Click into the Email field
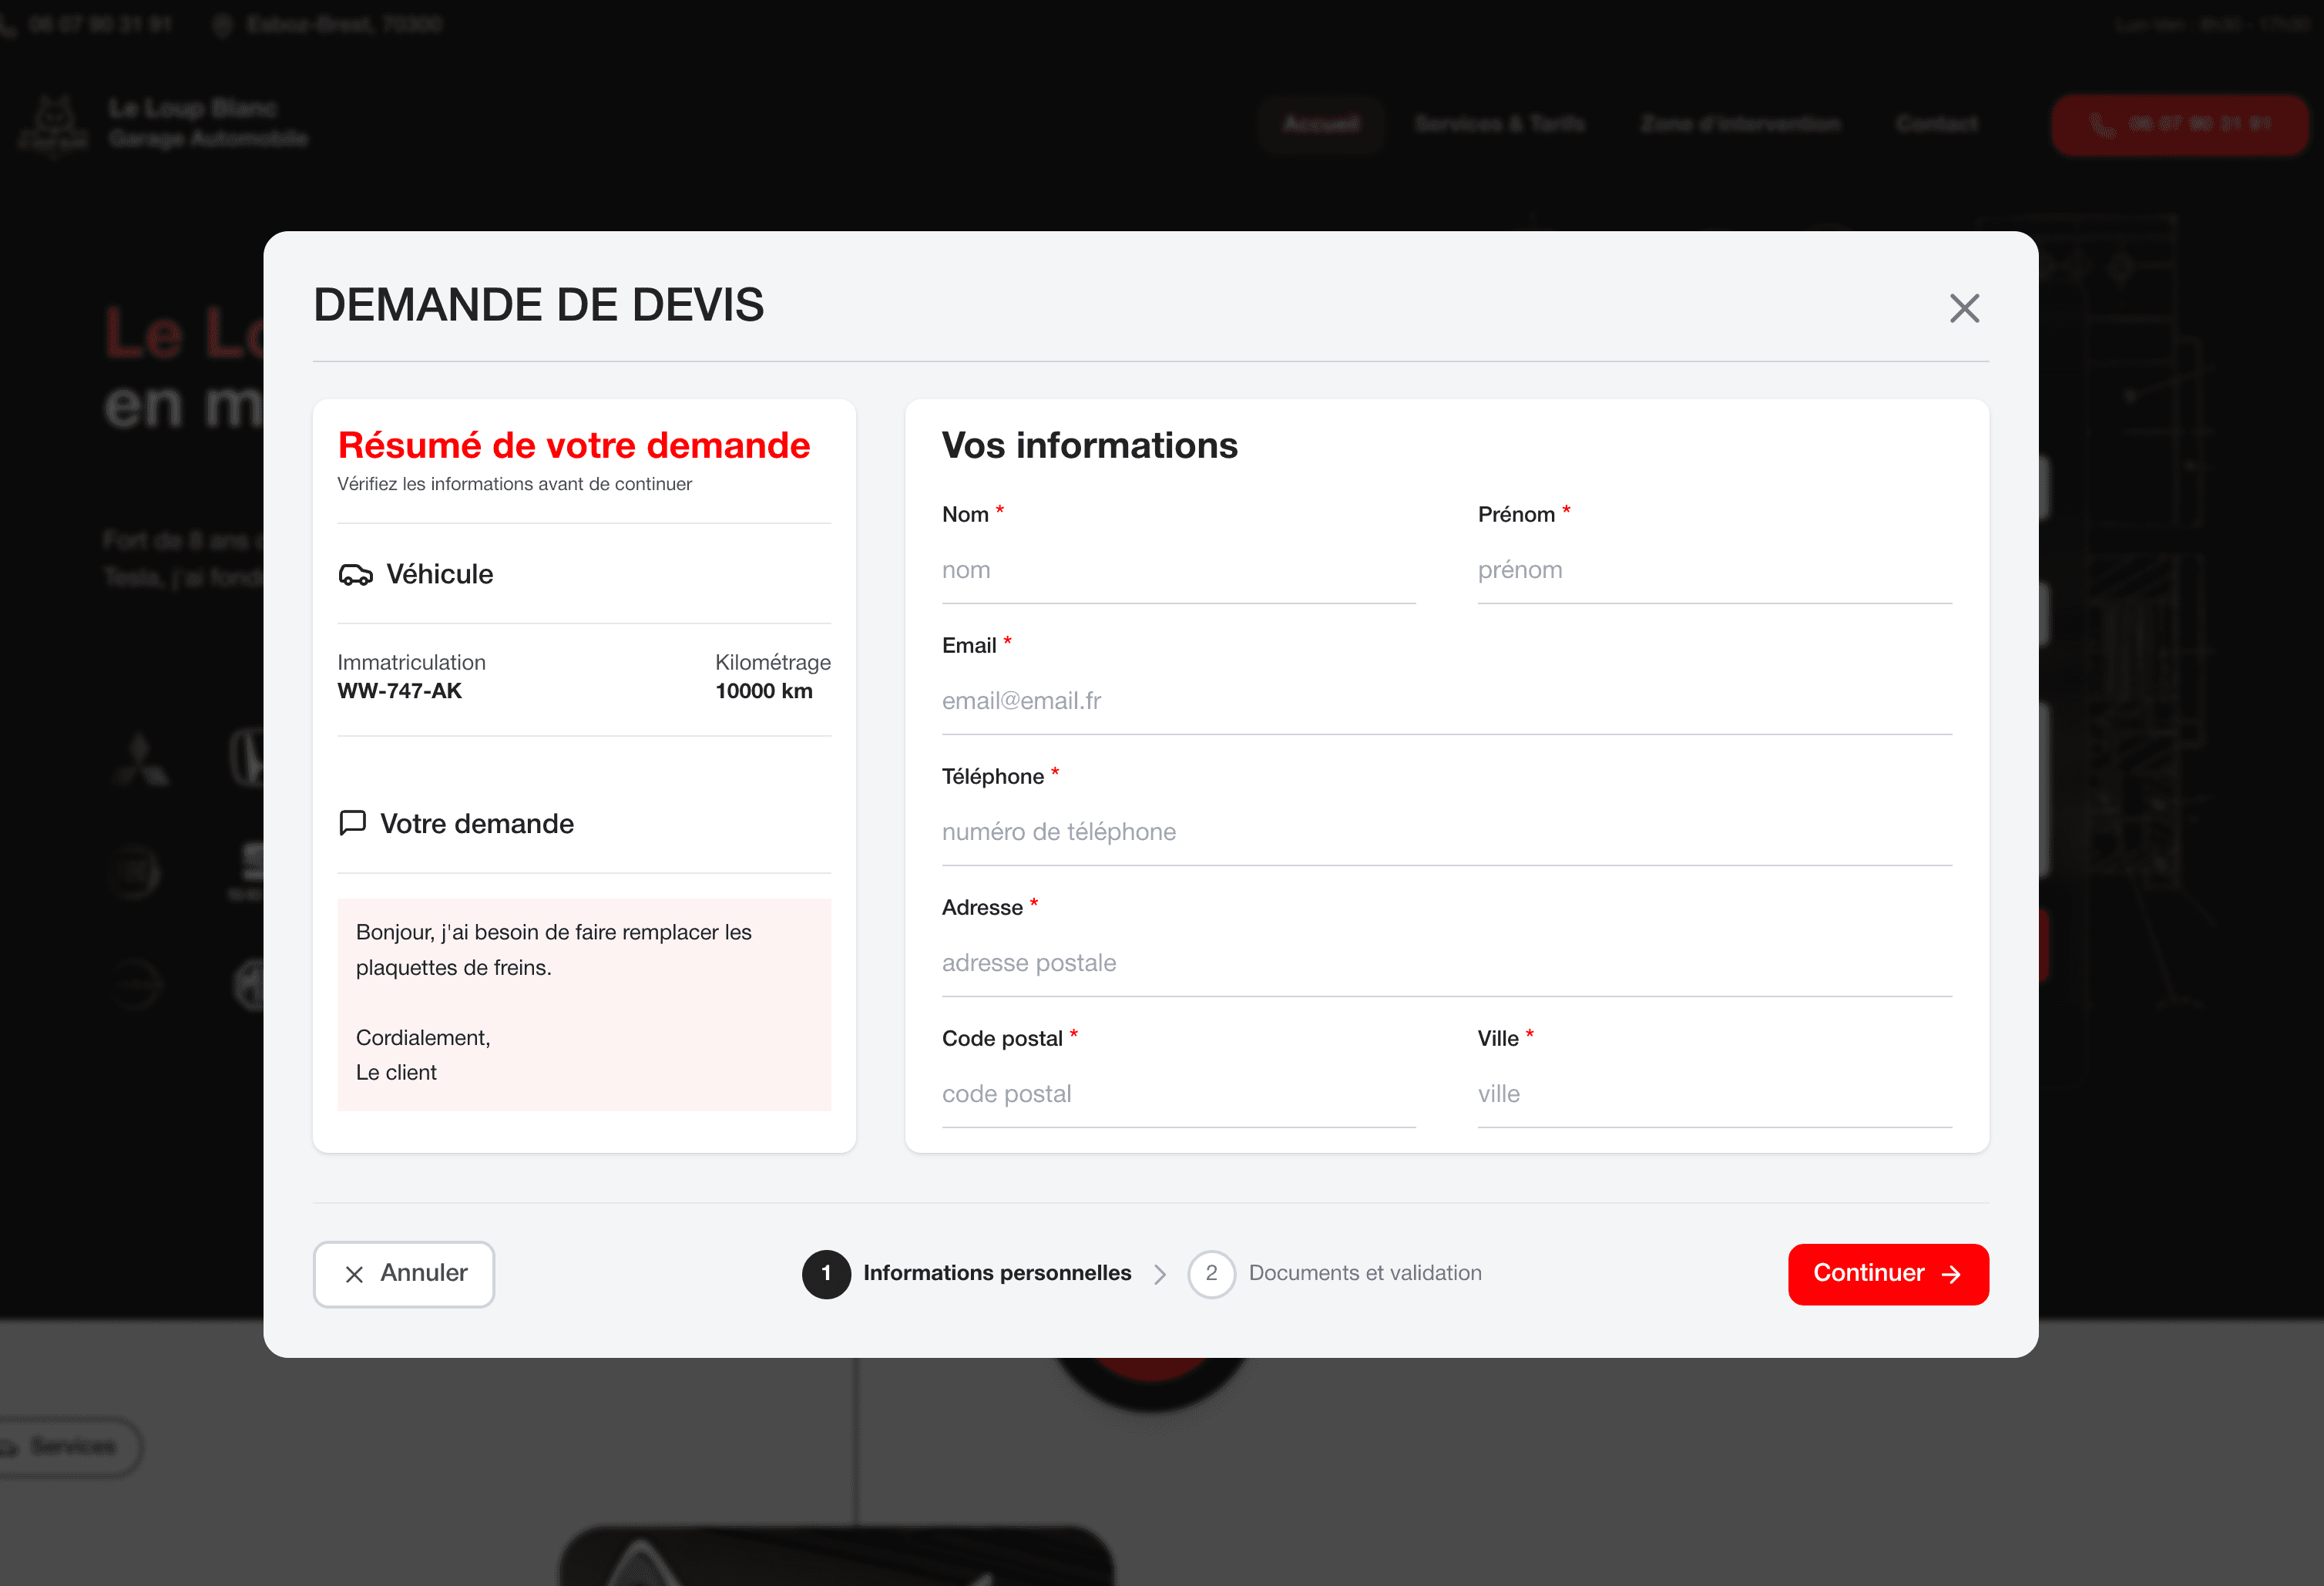 tap(1446, 701)
